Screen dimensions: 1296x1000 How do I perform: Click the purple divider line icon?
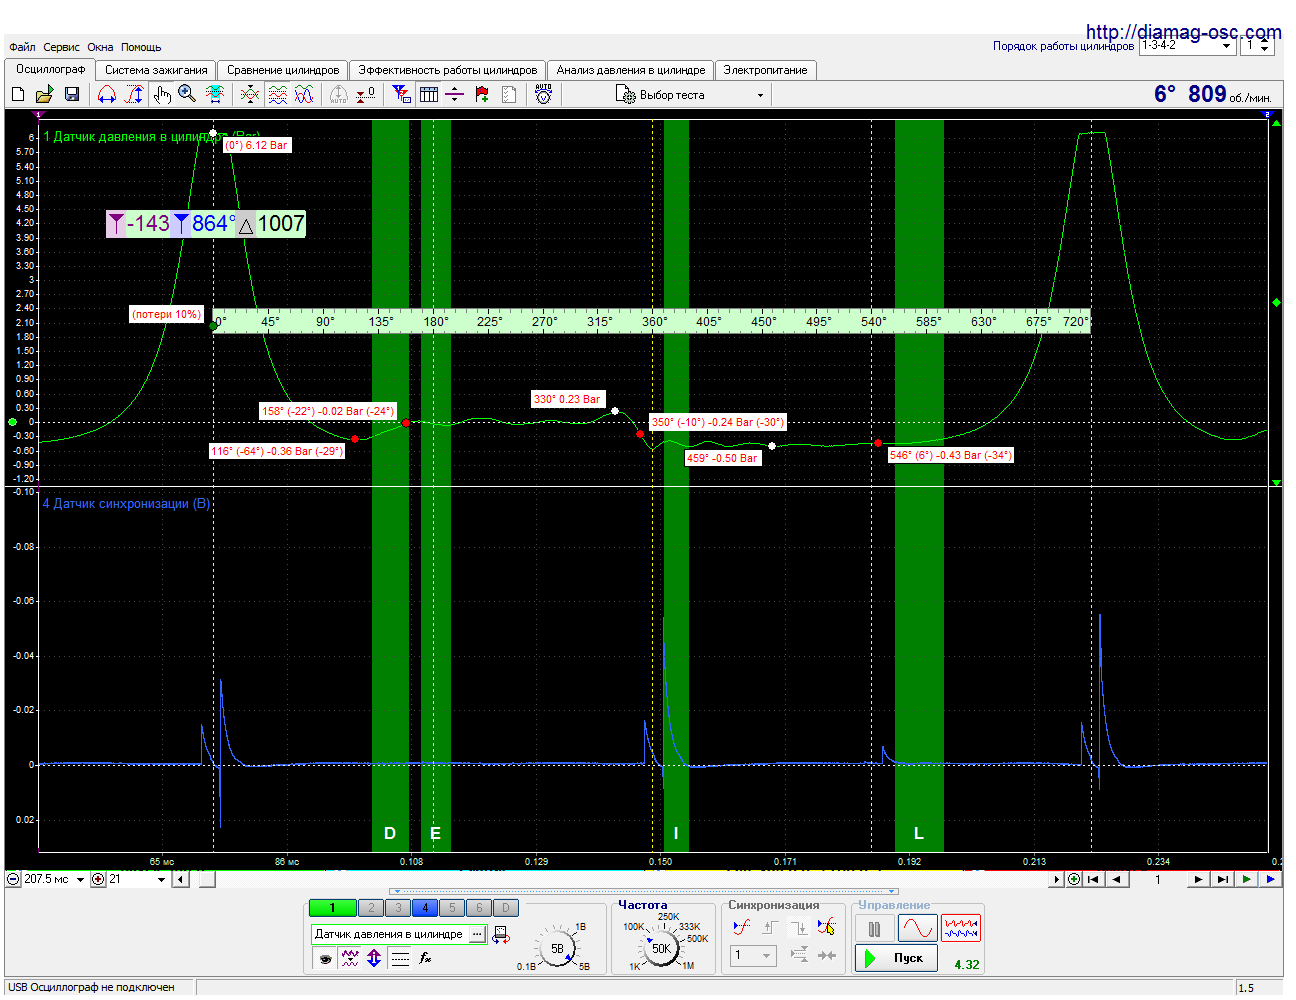(454, 94)
